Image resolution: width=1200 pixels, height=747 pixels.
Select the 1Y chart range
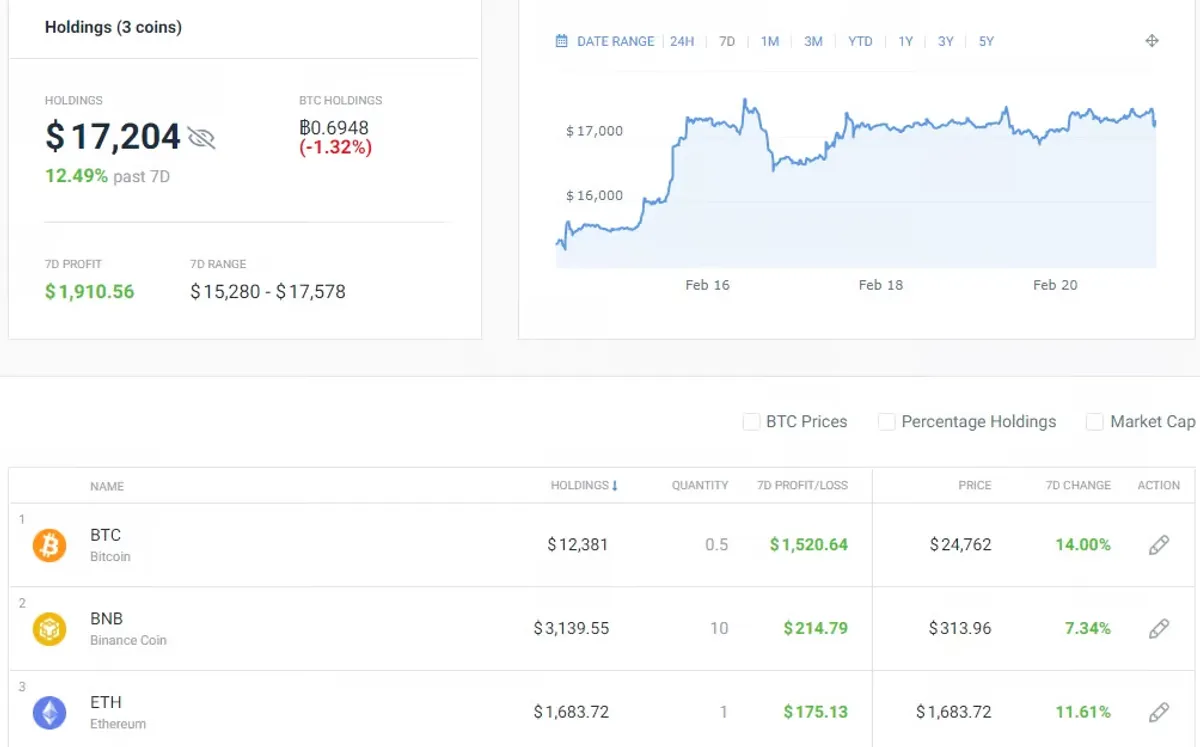pyautogui.click(x=905, y=41)
